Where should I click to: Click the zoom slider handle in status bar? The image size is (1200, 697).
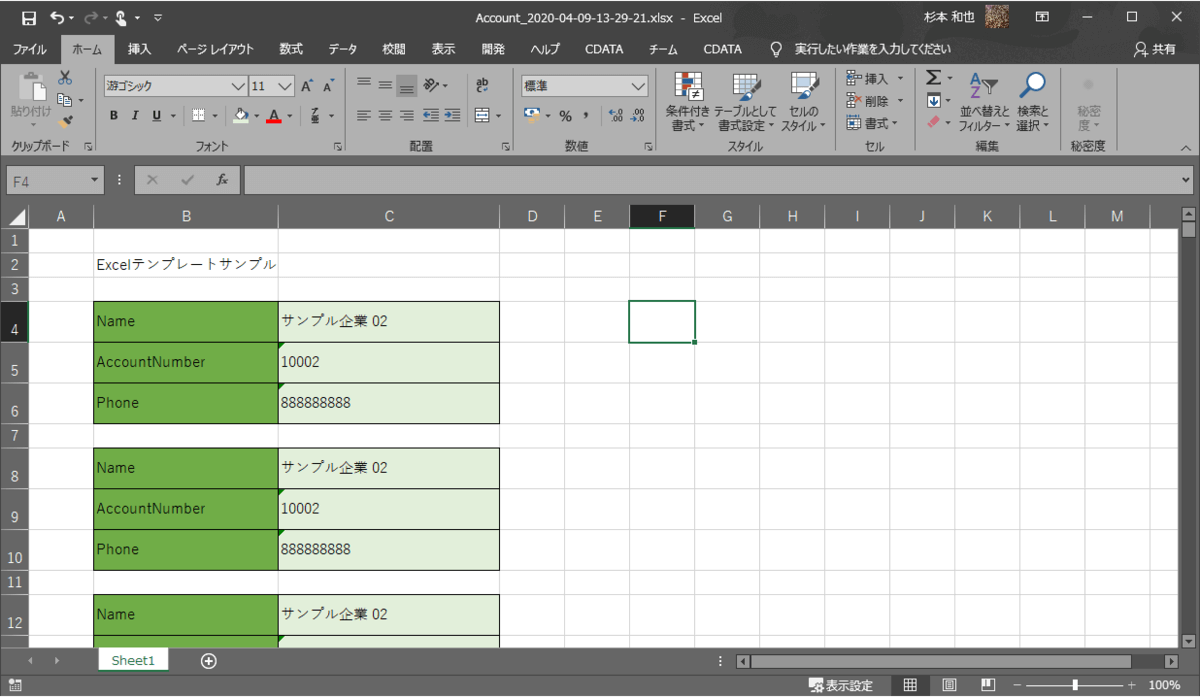coord(1075,685)
